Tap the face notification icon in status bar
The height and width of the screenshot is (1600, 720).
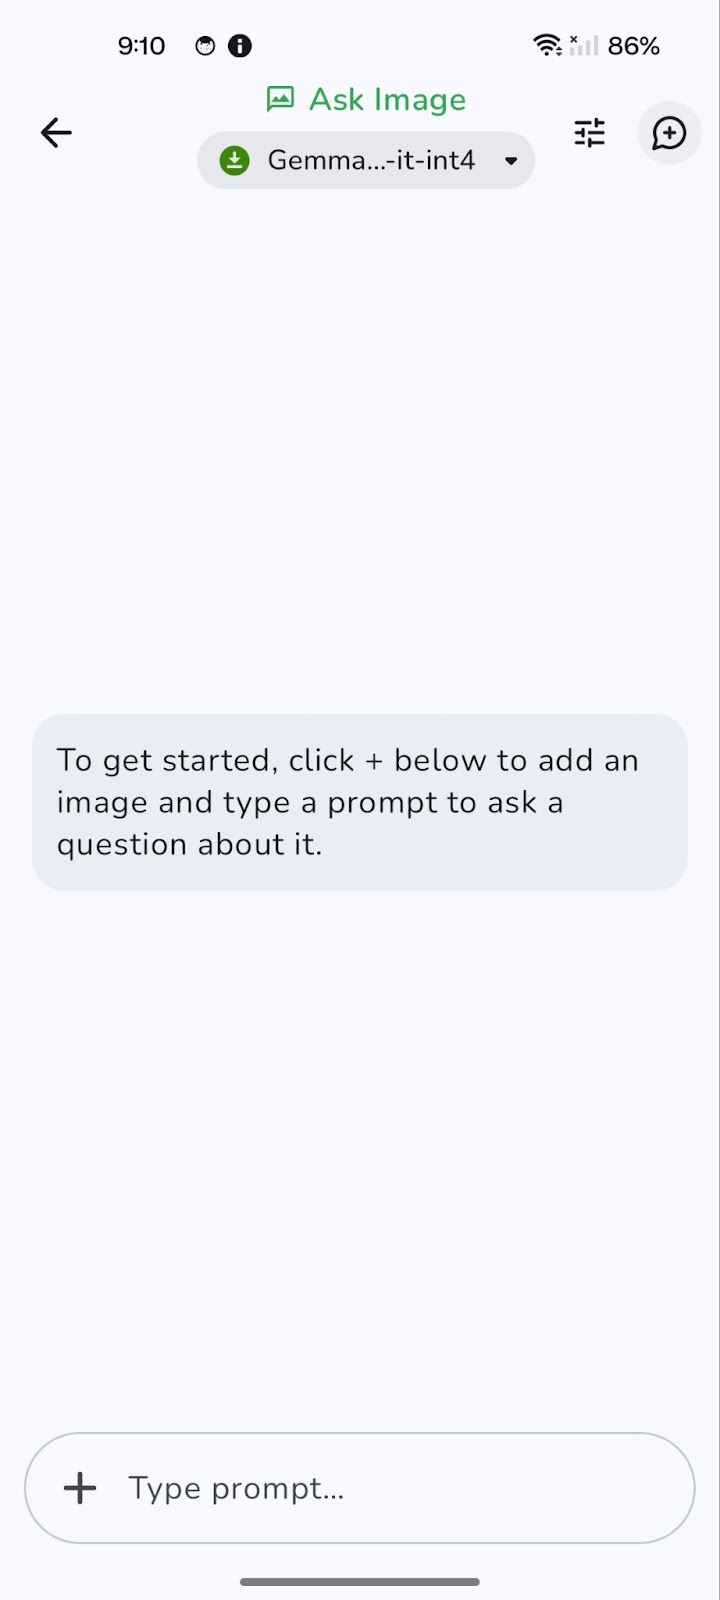205,46
